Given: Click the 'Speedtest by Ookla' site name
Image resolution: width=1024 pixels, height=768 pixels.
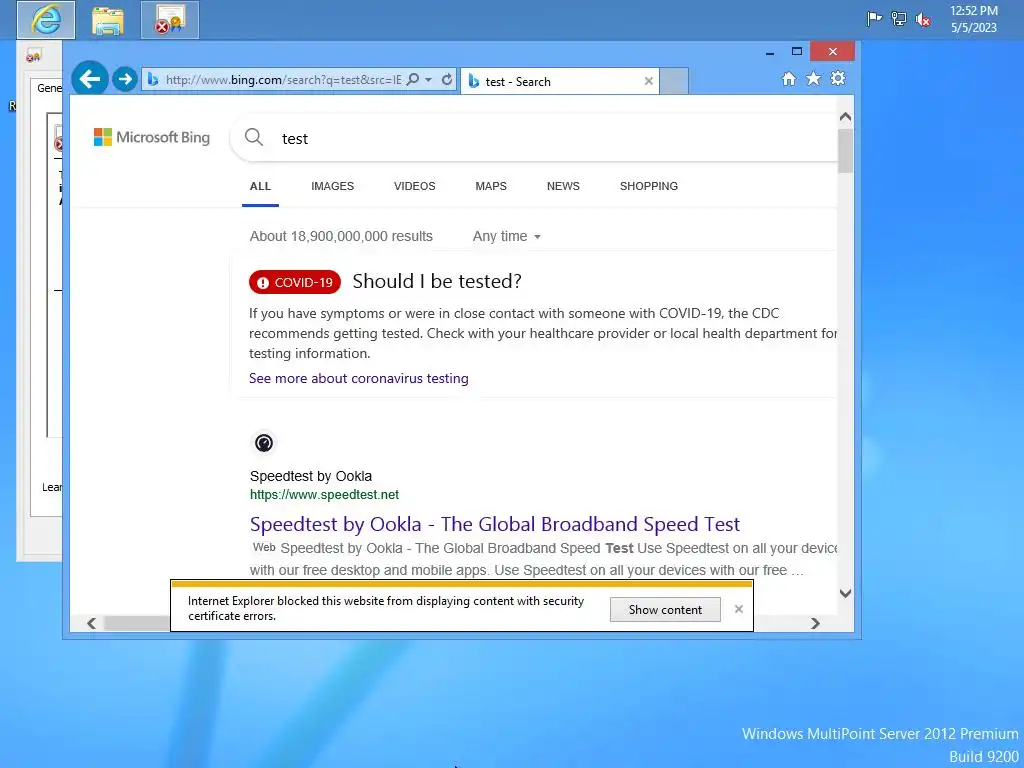Looking at the screenshot, I should click(311, 476).
